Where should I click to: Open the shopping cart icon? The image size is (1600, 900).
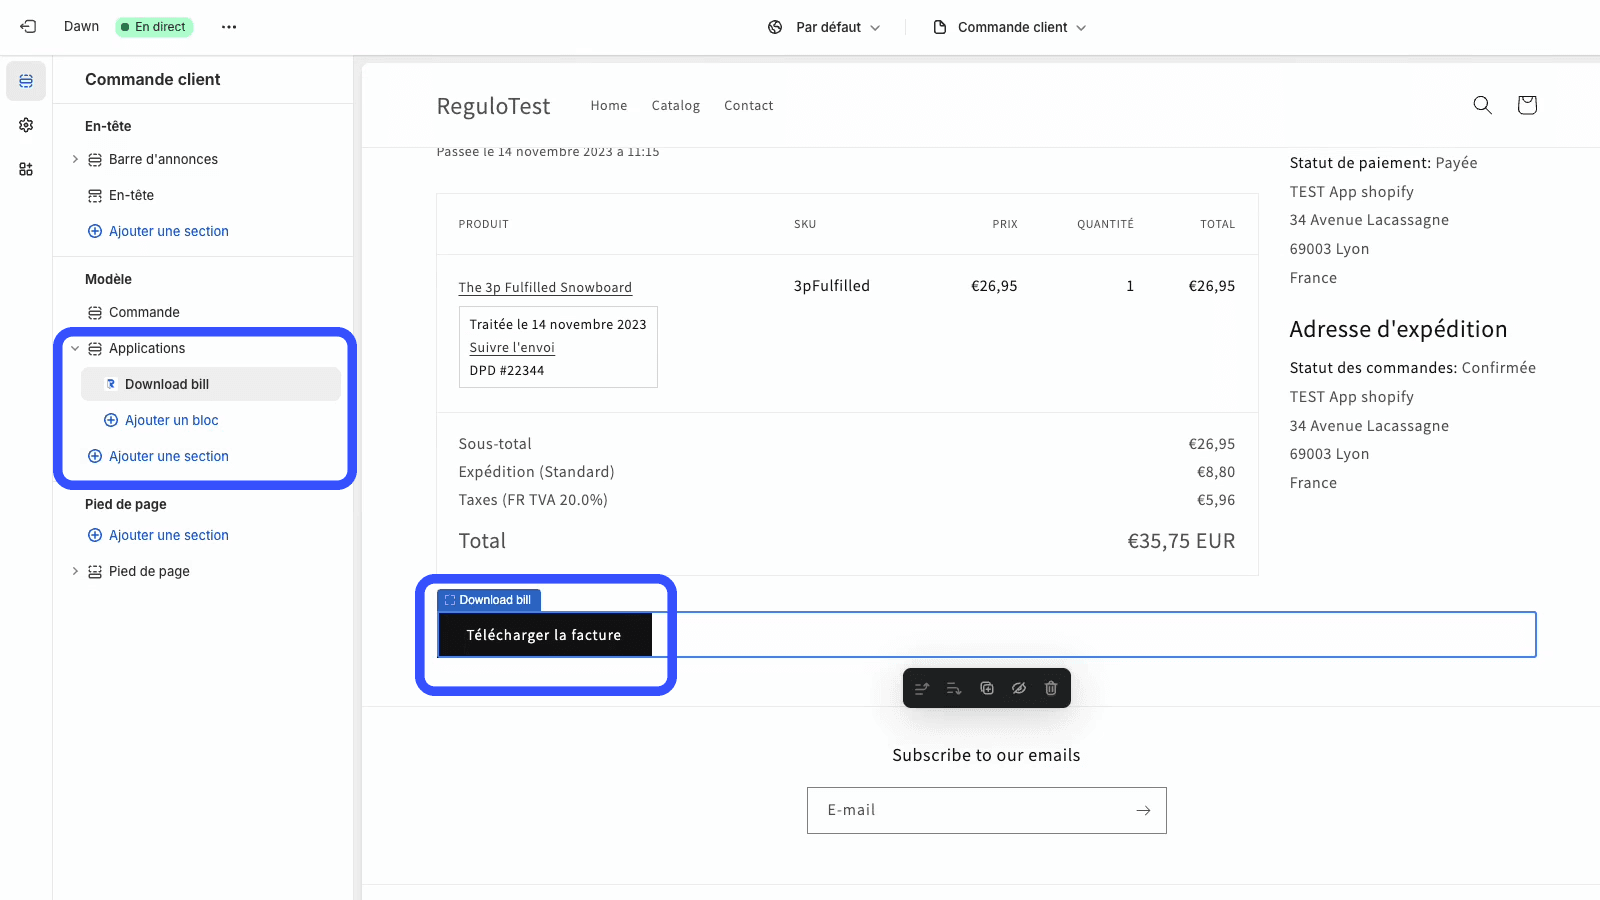1526,105
